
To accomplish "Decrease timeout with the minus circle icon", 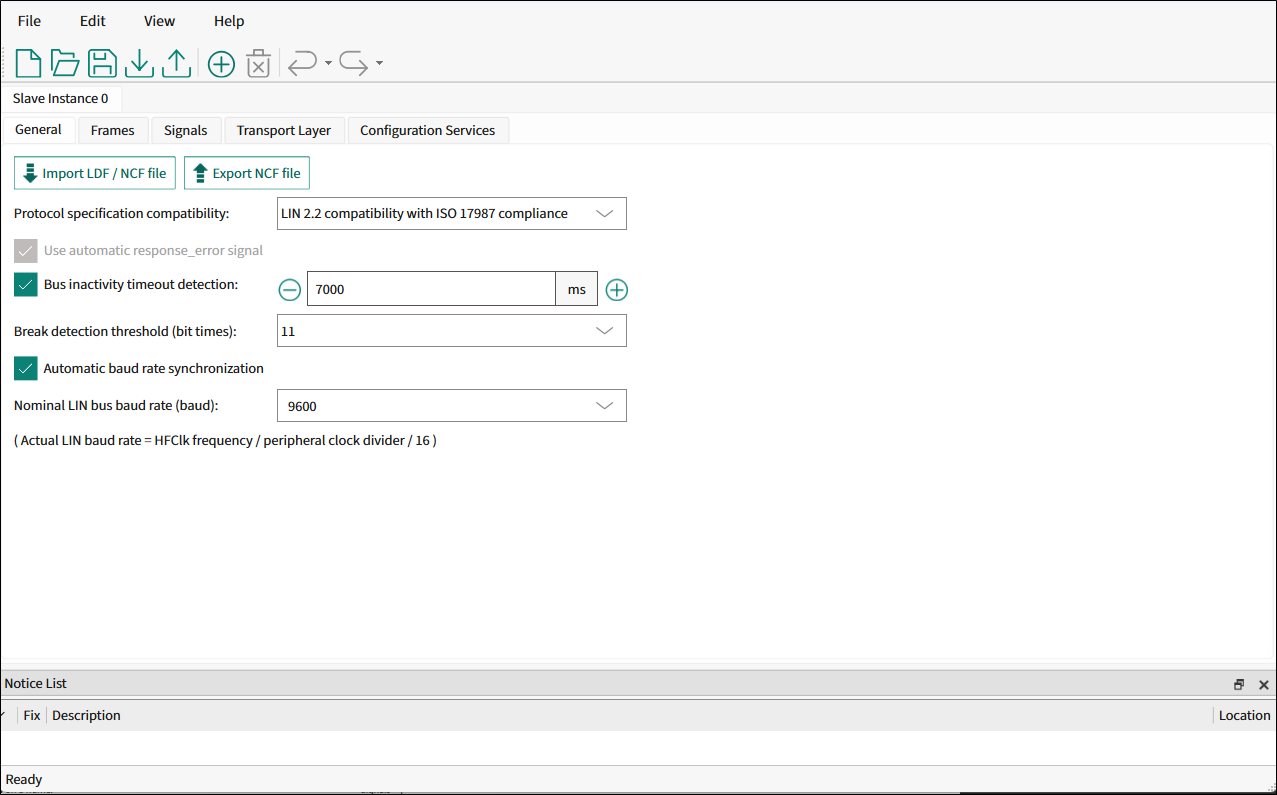I will point(289,290).
